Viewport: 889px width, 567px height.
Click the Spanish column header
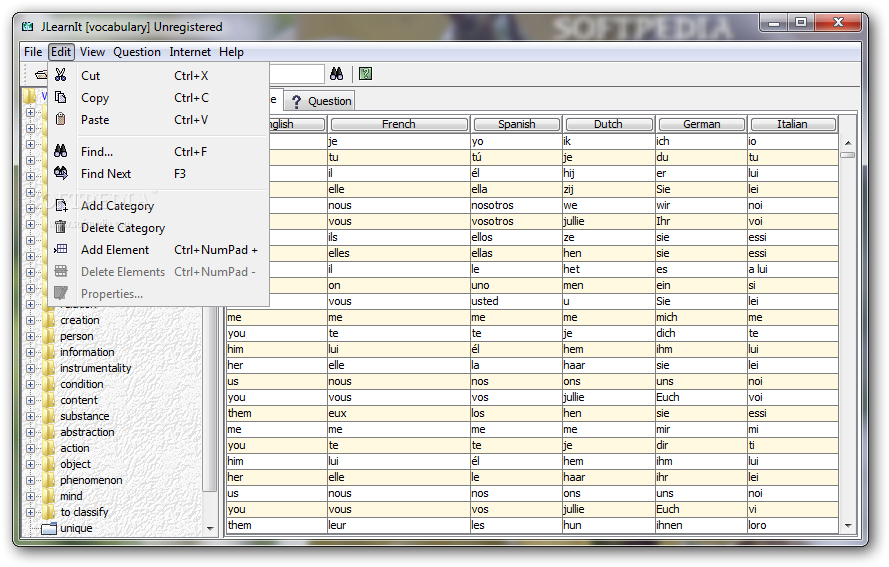517,124
